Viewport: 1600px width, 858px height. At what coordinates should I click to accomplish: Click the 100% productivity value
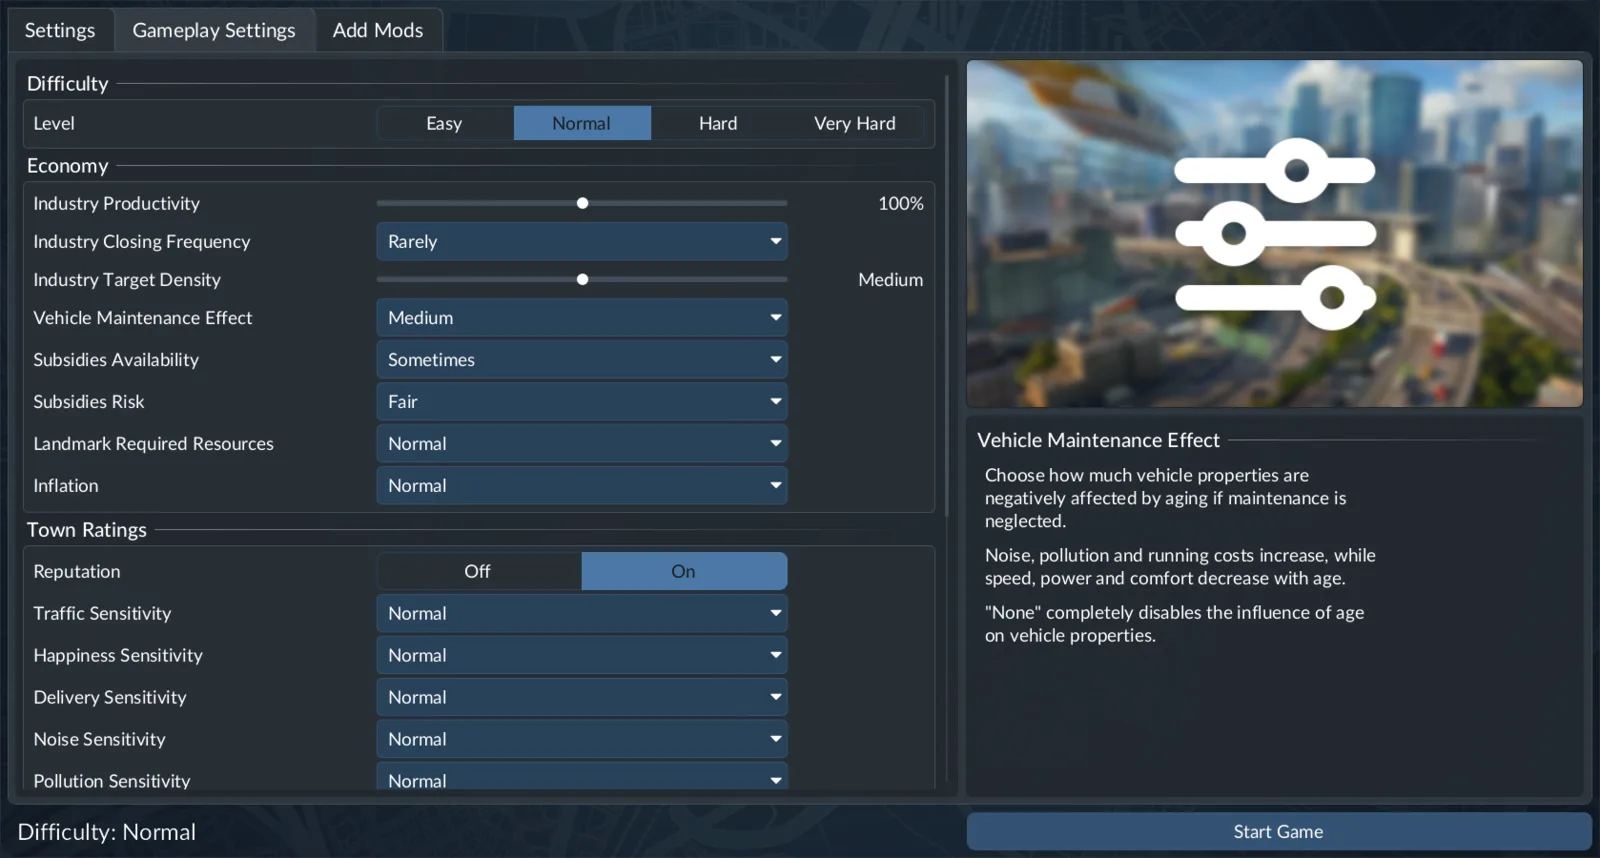(900, 203)
